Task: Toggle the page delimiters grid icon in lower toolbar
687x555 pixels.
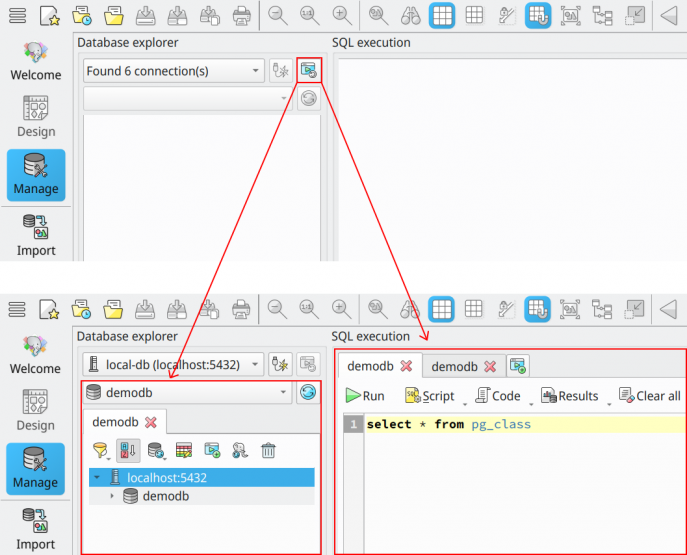Action: 474,310
